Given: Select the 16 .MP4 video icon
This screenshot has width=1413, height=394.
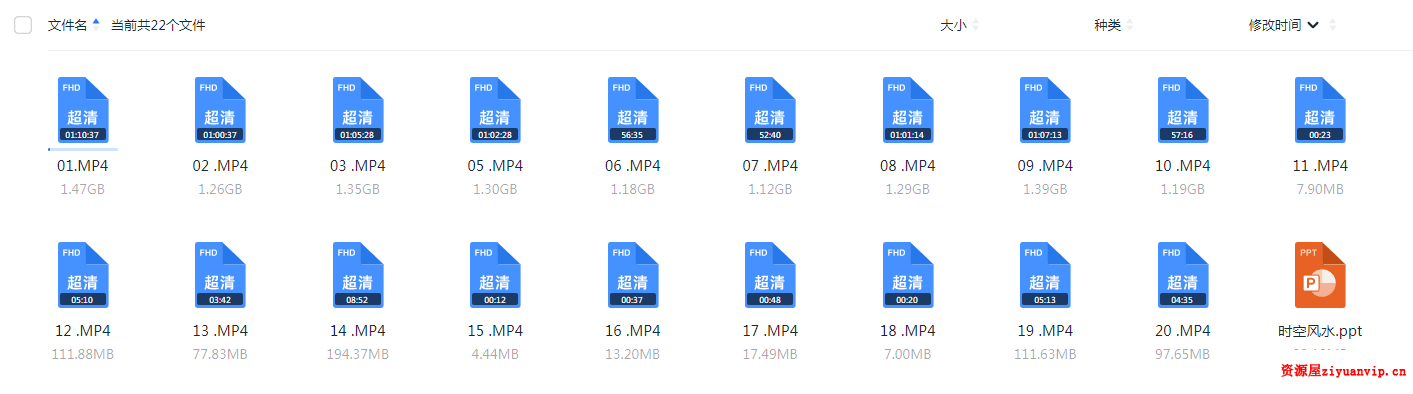Looking at the screenshot, I should point(633,275).
